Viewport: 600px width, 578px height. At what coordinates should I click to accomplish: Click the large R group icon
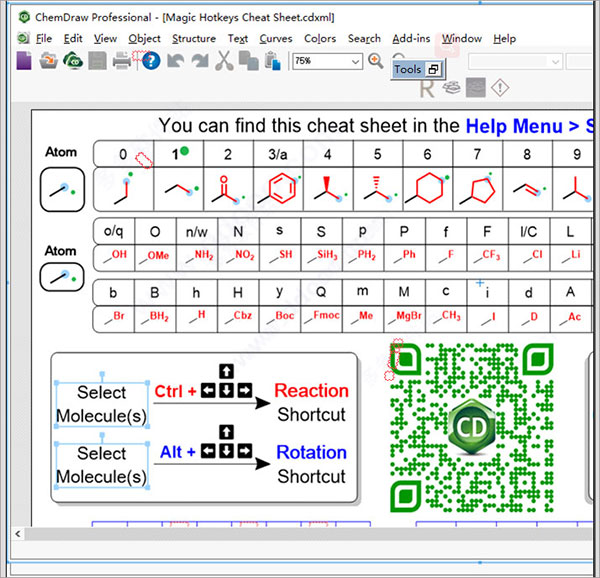(x=427, y=89)
